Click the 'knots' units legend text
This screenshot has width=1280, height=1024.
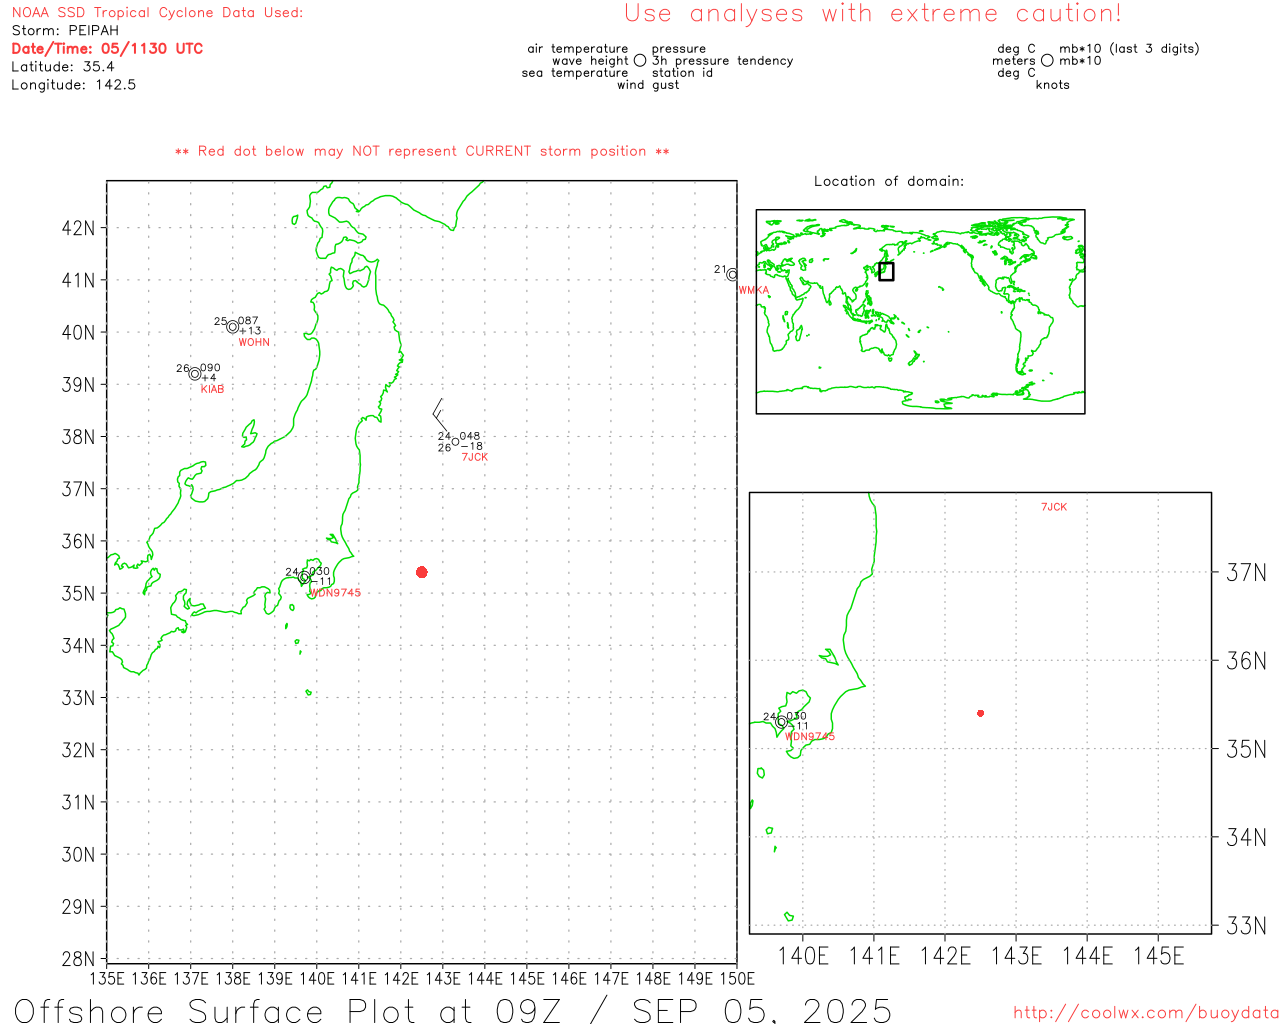1053,85
